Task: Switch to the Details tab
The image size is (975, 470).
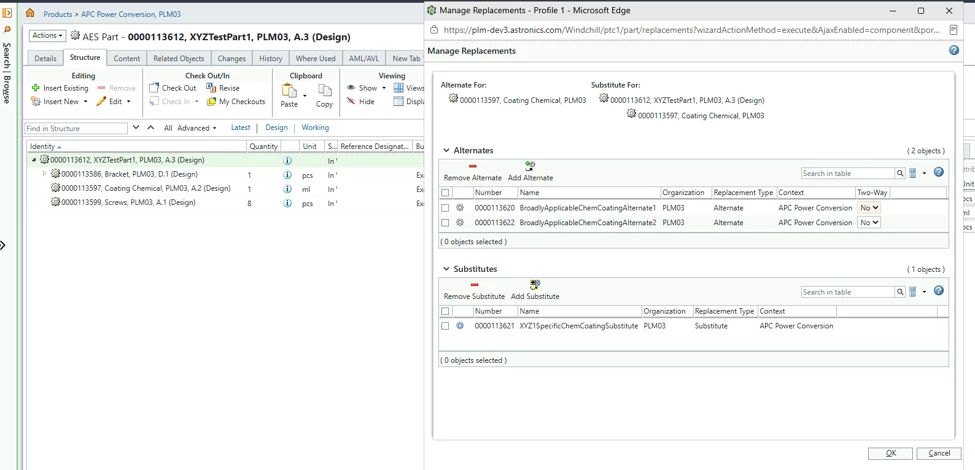Action: click(45, 58)
